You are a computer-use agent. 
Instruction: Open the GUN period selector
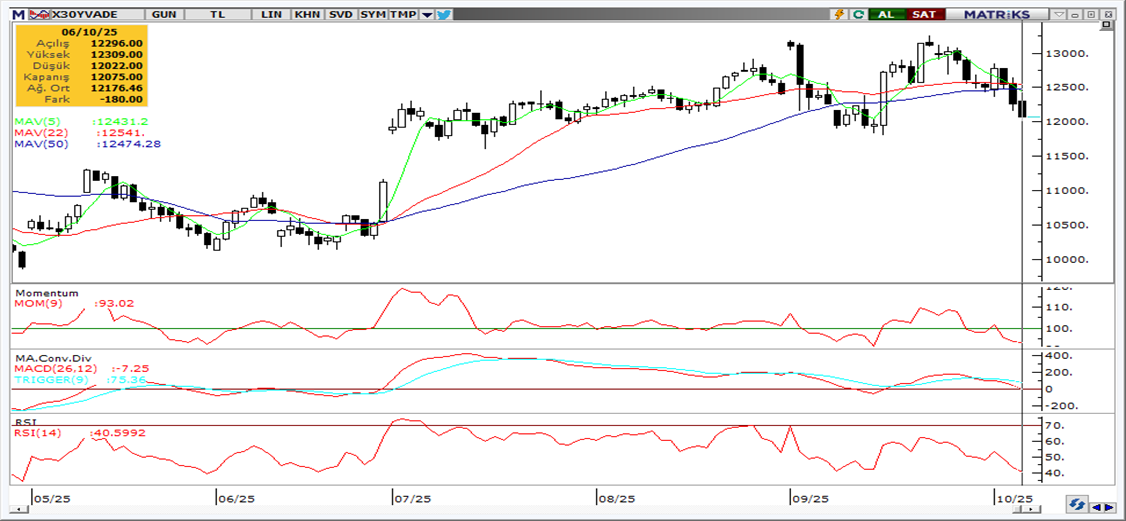point(164,15)
